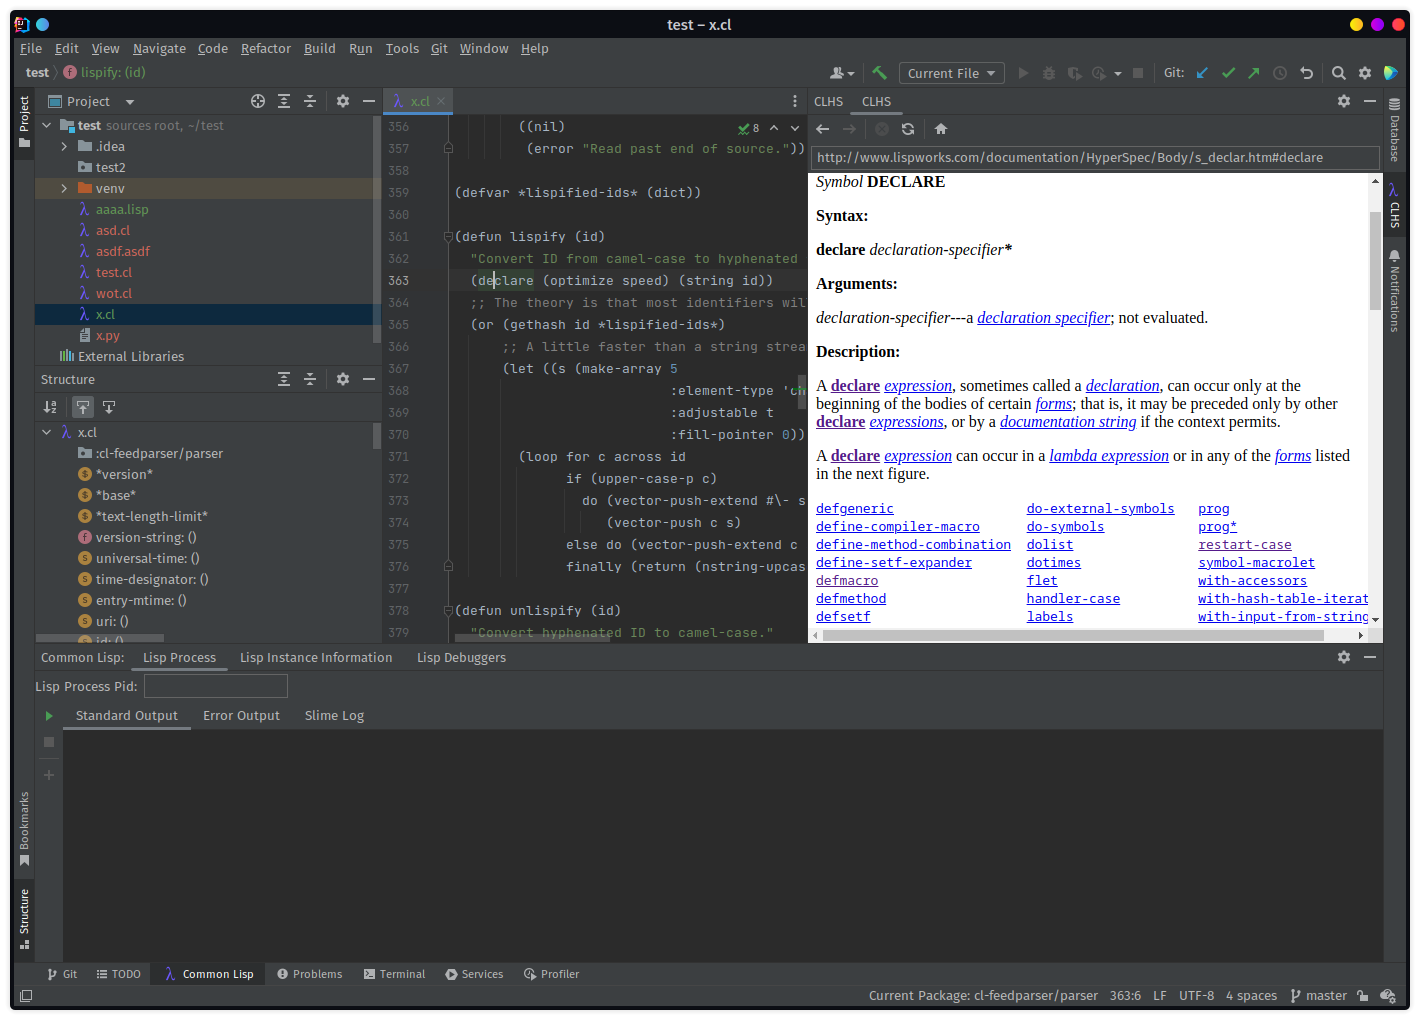Viewport: 1420px width, 1020px height.
Task: Open the Current File run configuration dropdown
Action: tap(952, 73)
